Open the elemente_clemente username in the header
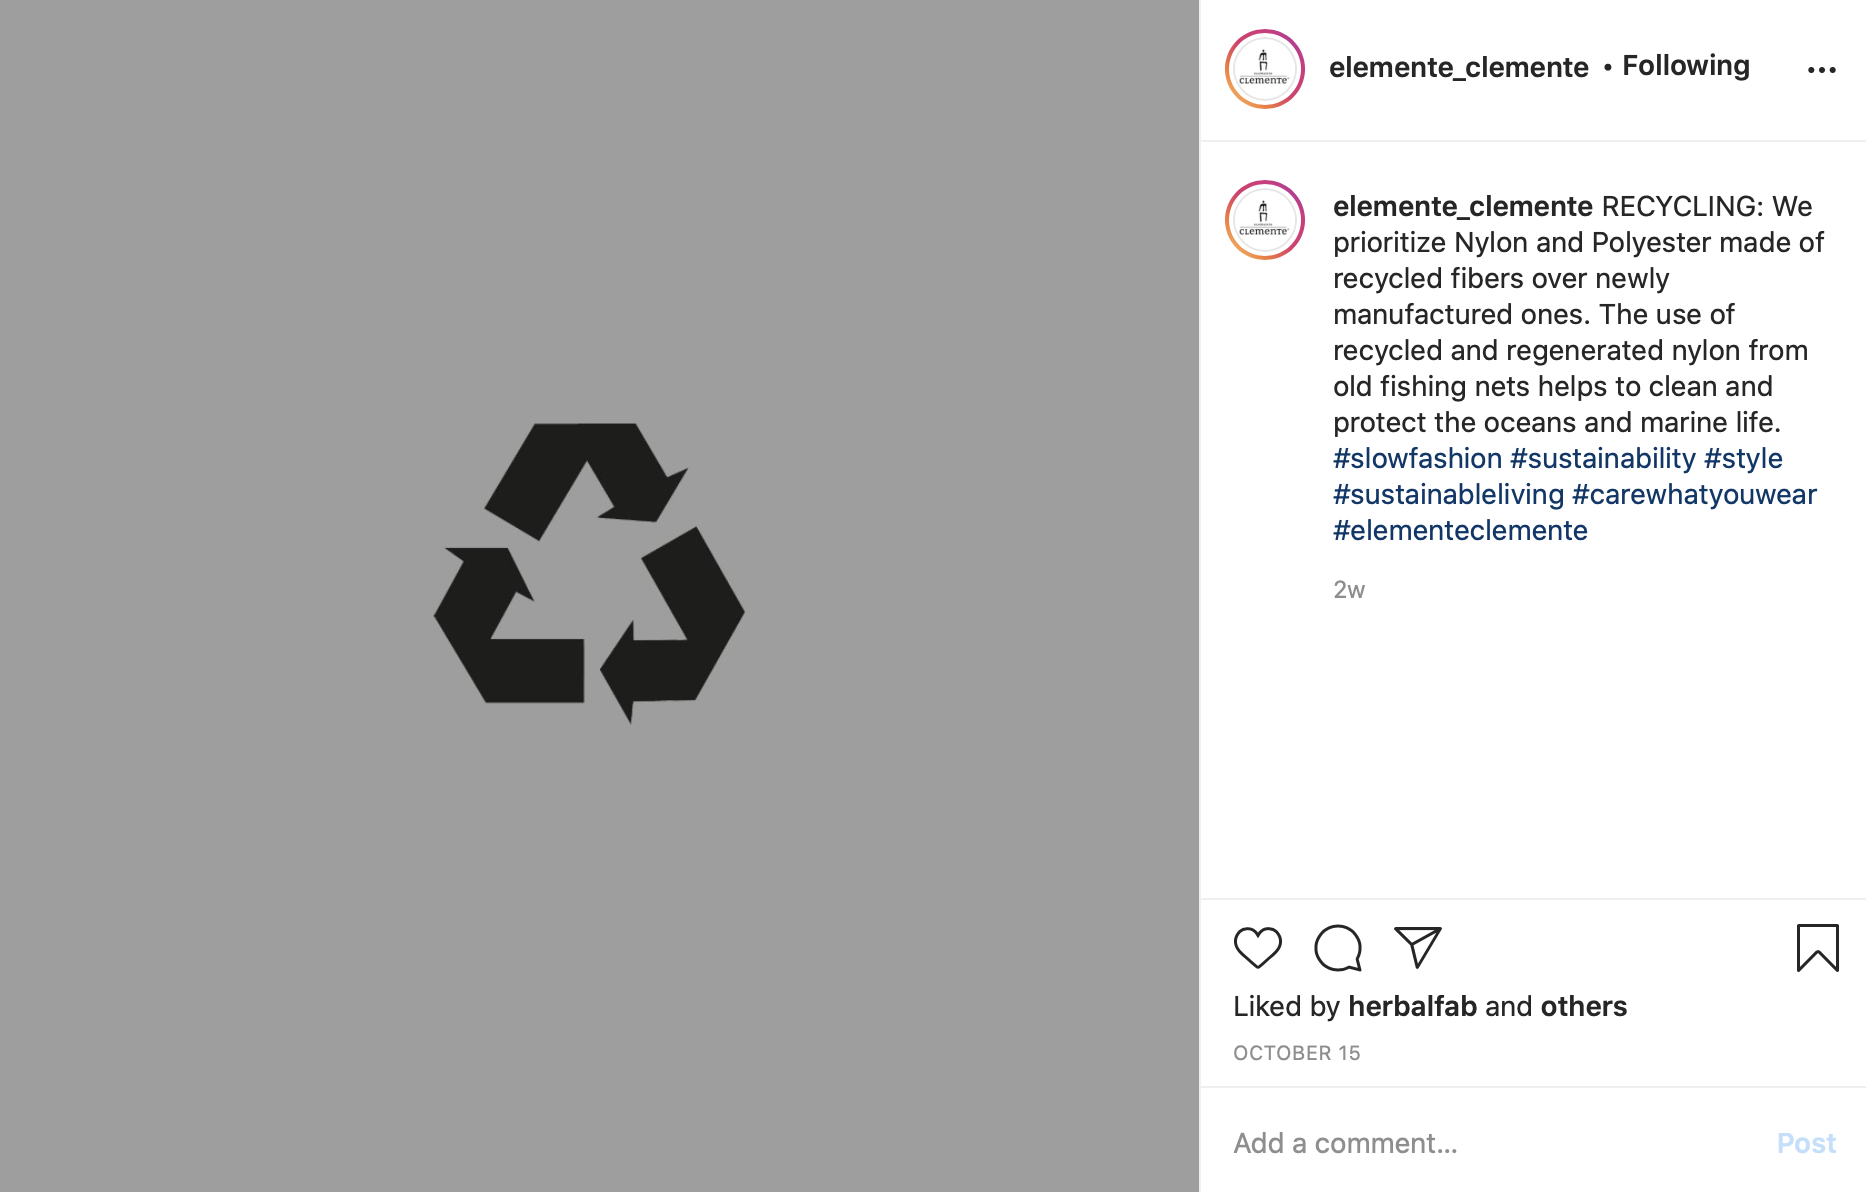 tap(1458, 67)
